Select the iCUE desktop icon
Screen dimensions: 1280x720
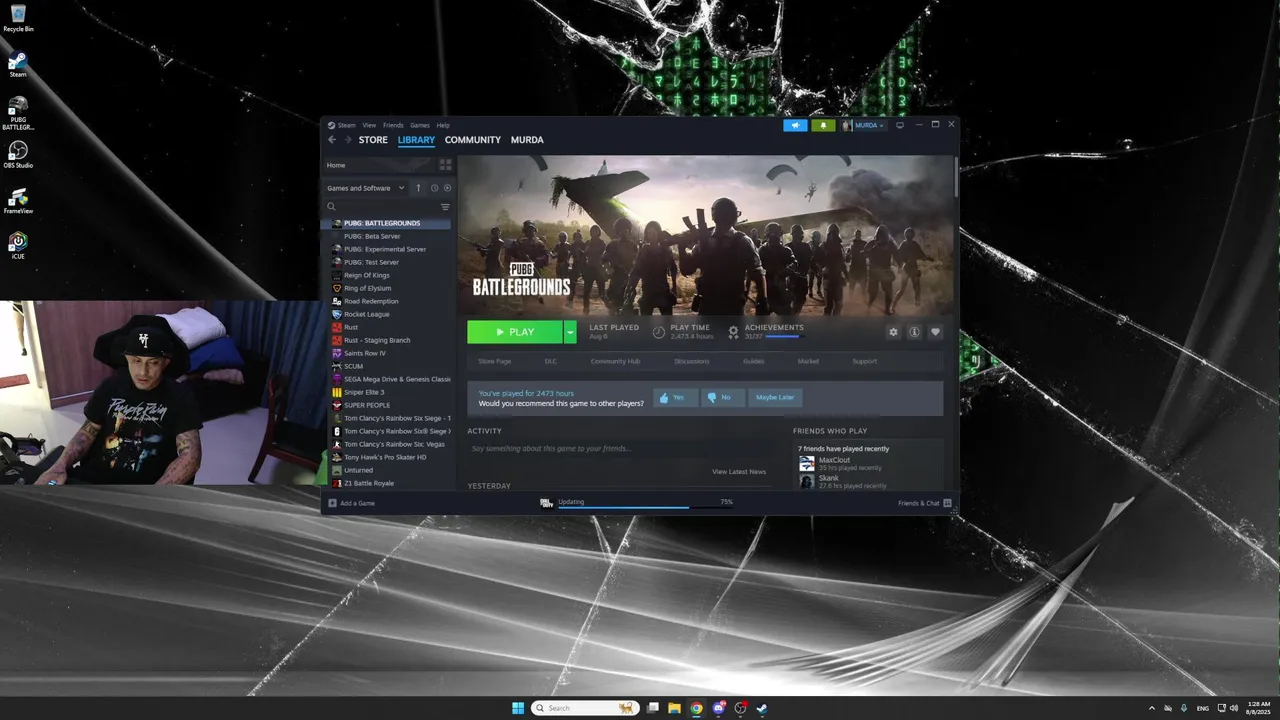click(18, 245)
